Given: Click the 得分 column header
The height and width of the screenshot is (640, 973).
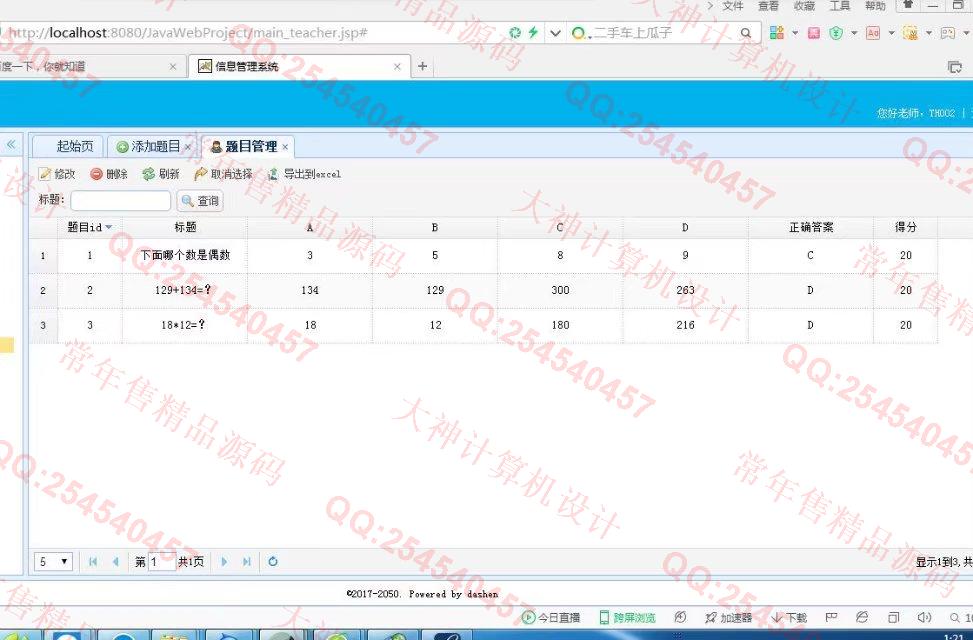Looking at the screenshot, I should (905, 227).
